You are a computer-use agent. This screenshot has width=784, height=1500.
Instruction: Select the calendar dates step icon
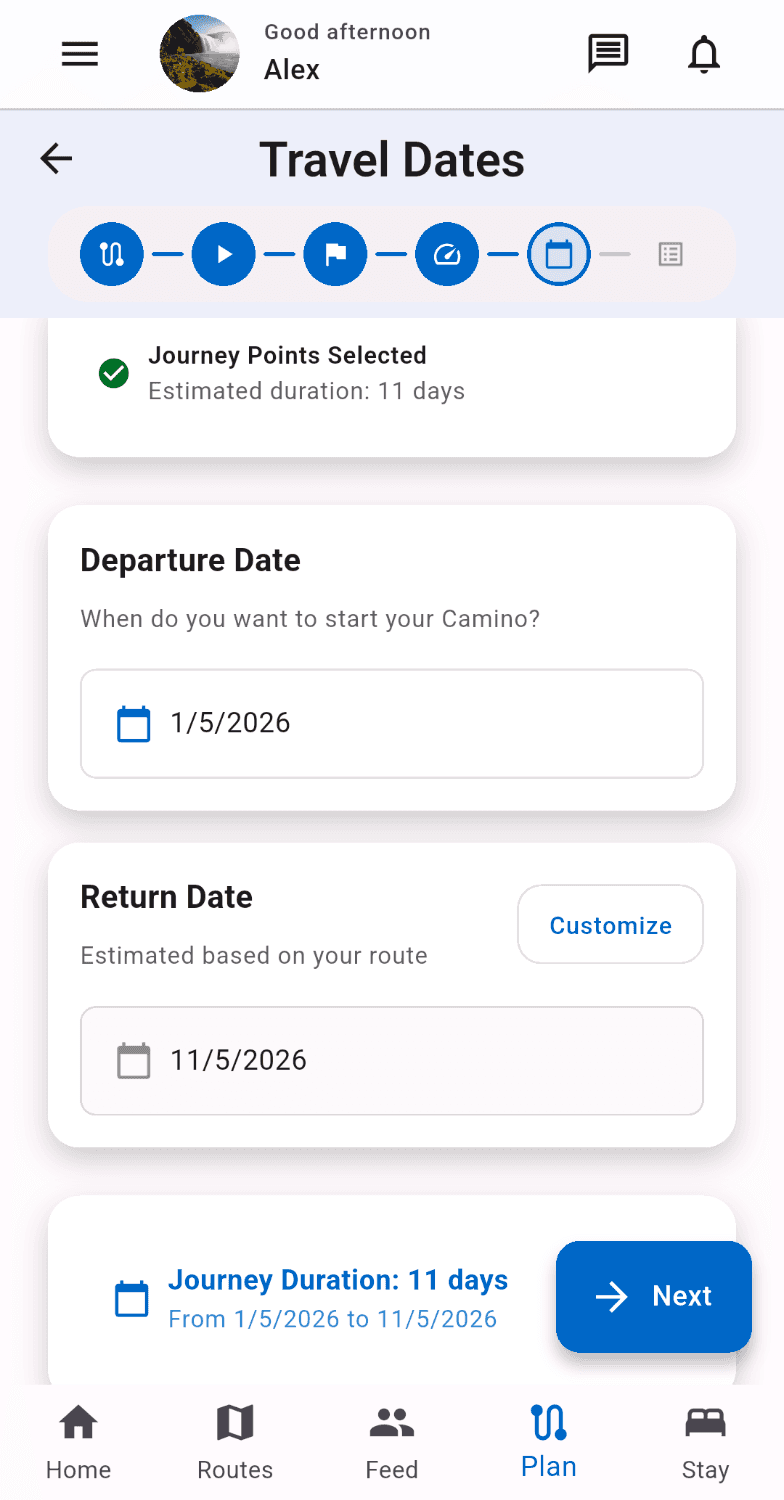pyautogui.click(x=559, y=254)
